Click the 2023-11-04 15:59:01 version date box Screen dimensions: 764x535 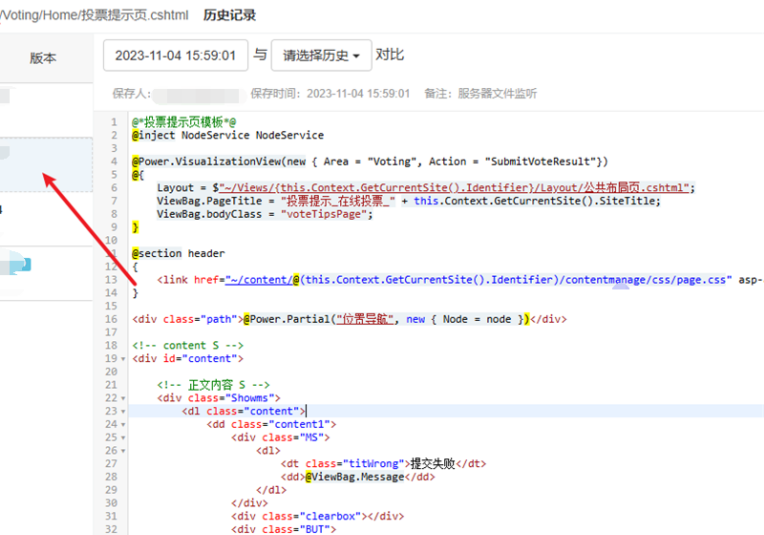click(x=176, y=56)
